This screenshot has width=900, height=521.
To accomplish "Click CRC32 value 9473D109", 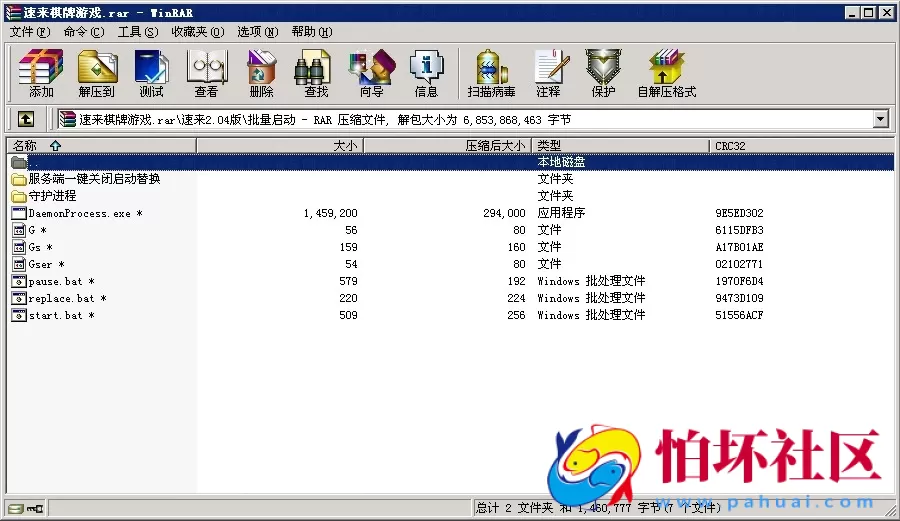I will (x=739, y=298).
